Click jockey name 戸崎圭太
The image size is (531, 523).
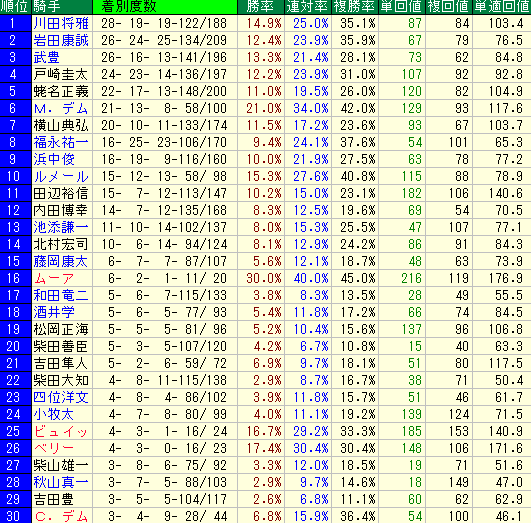[x=61, y=74]
